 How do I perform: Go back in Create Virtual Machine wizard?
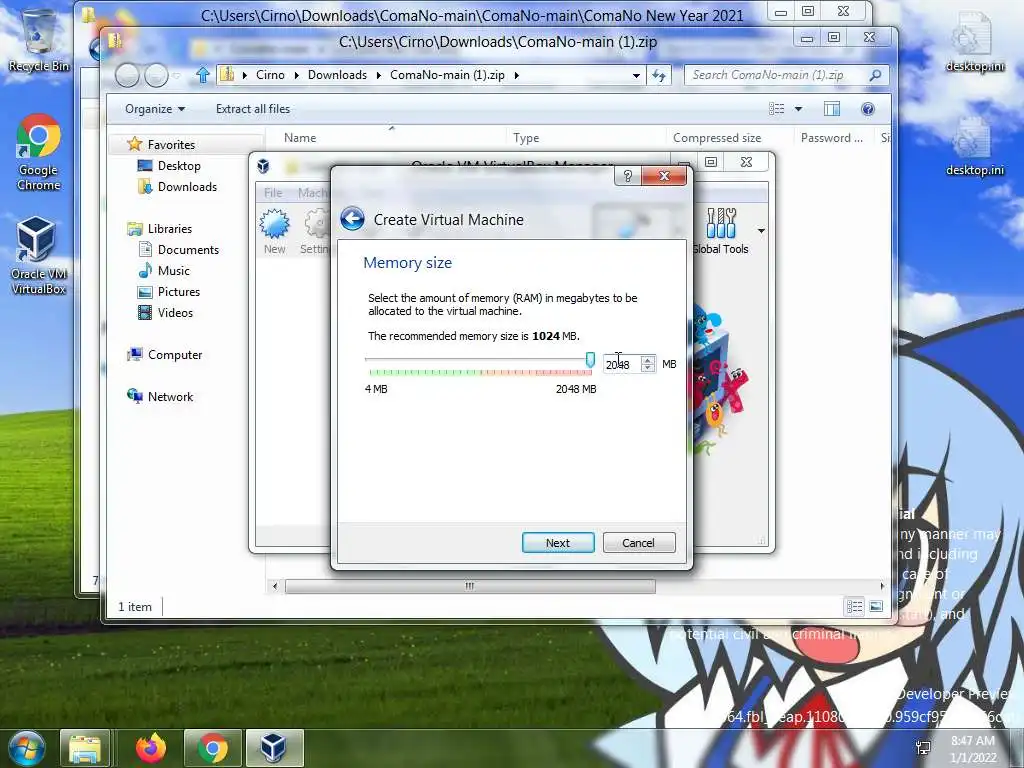point(352,219)
